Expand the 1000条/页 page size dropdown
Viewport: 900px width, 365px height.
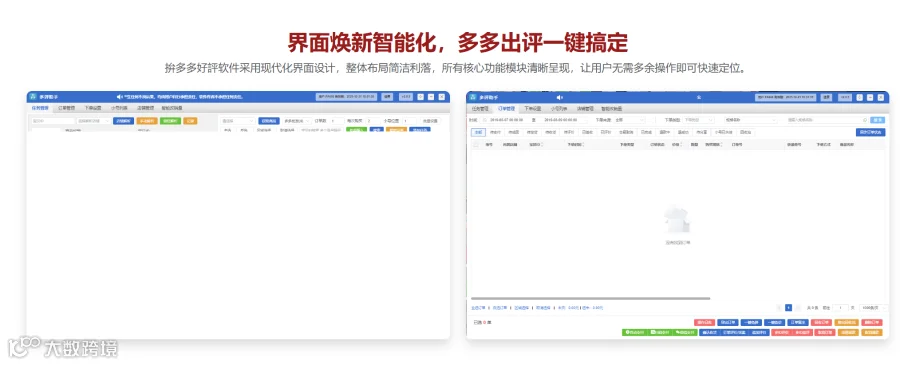(x=874, y=308)
